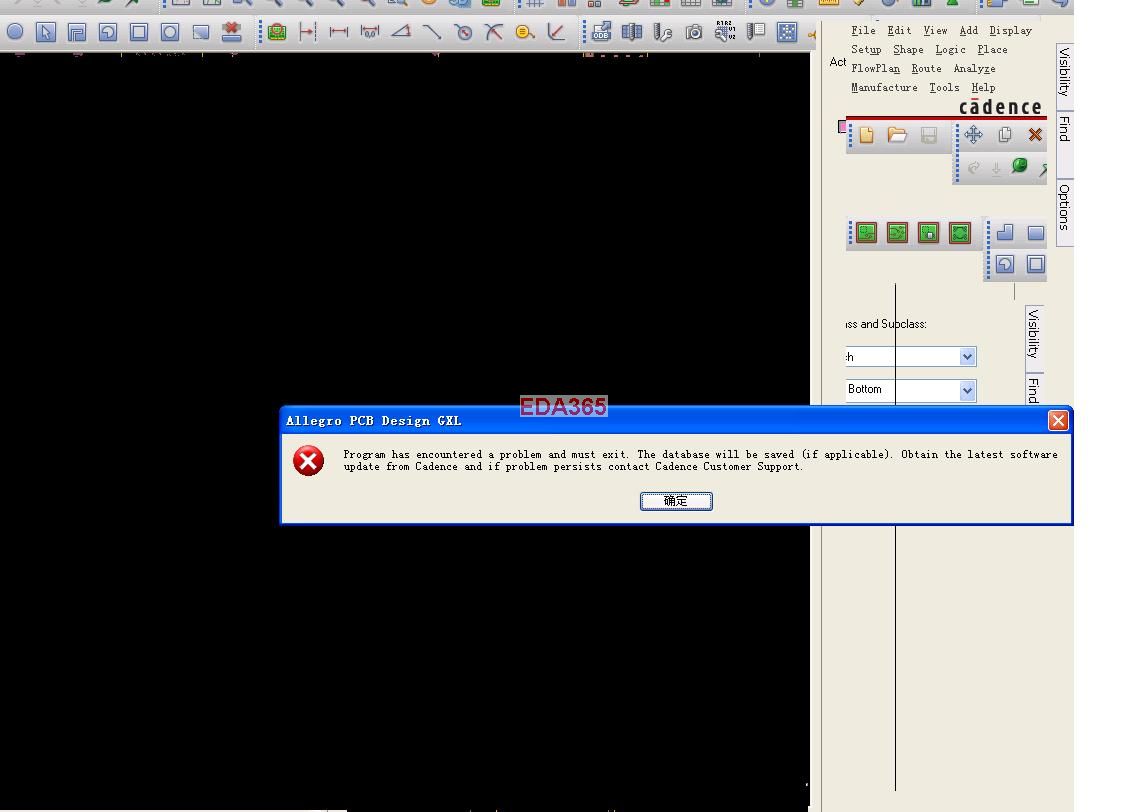Select the red dimension tool with arrowhead
Image resolution: width=1129 pixels, height=812 pixels.
(x=307, y=32)
